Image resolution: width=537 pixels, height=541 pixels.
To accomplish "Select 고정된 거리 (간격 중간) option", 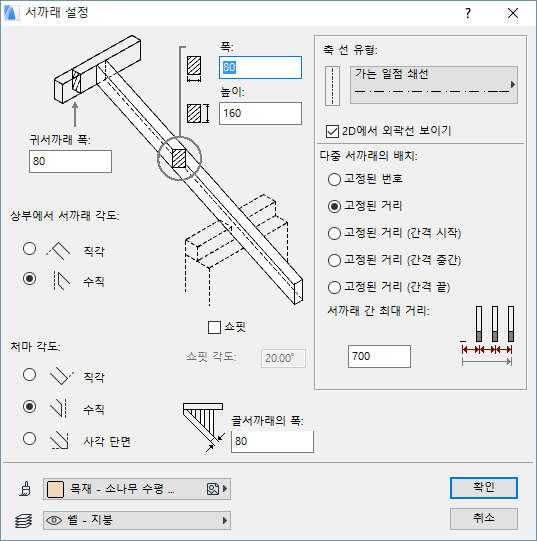I will click(x=334, y=260).
